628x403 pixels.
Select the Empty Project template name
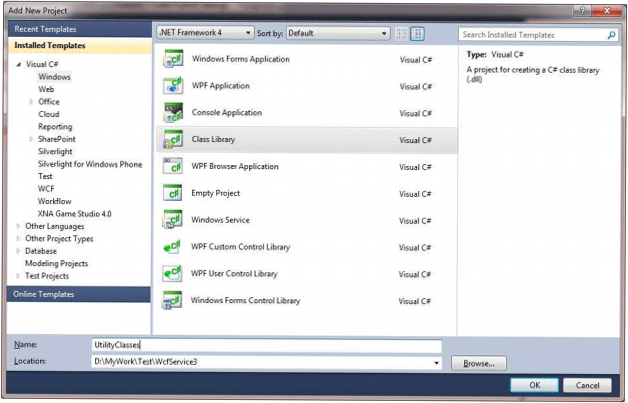point(215,193)
